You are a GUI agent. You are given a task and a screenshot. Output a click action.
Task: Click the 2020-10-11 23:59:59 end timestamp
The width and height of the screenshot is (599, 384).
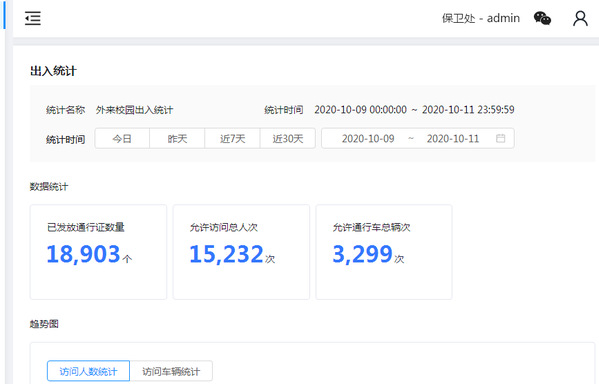[x=468, y=110]
